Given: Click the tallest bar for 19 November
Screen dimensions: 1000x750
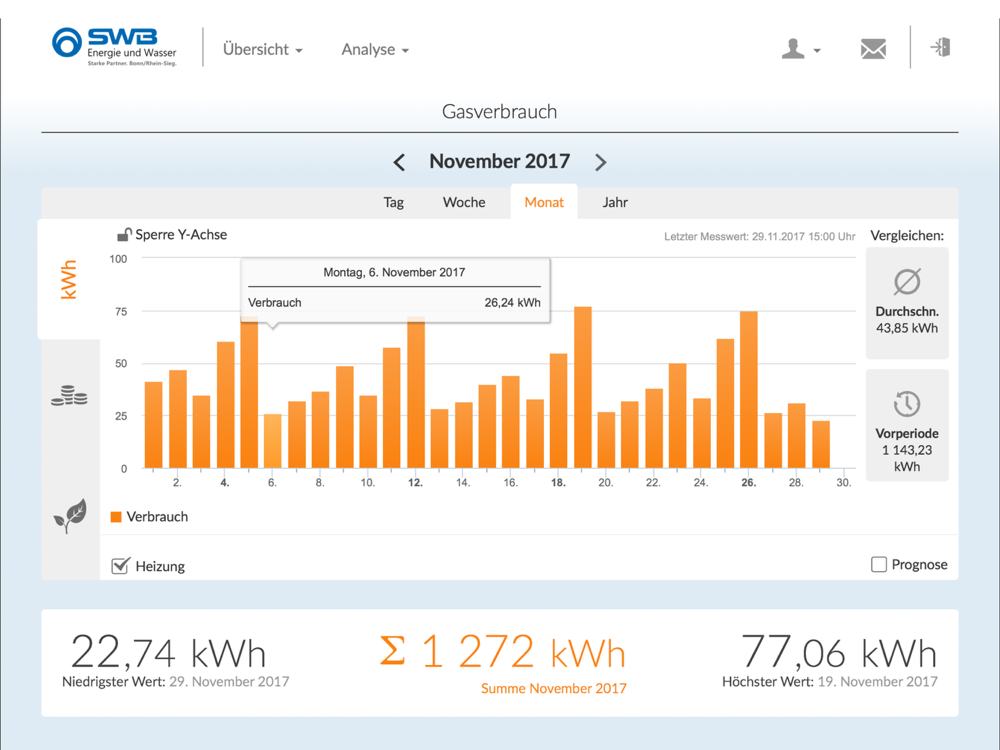Looking at the screenshot, I should 583,390.
